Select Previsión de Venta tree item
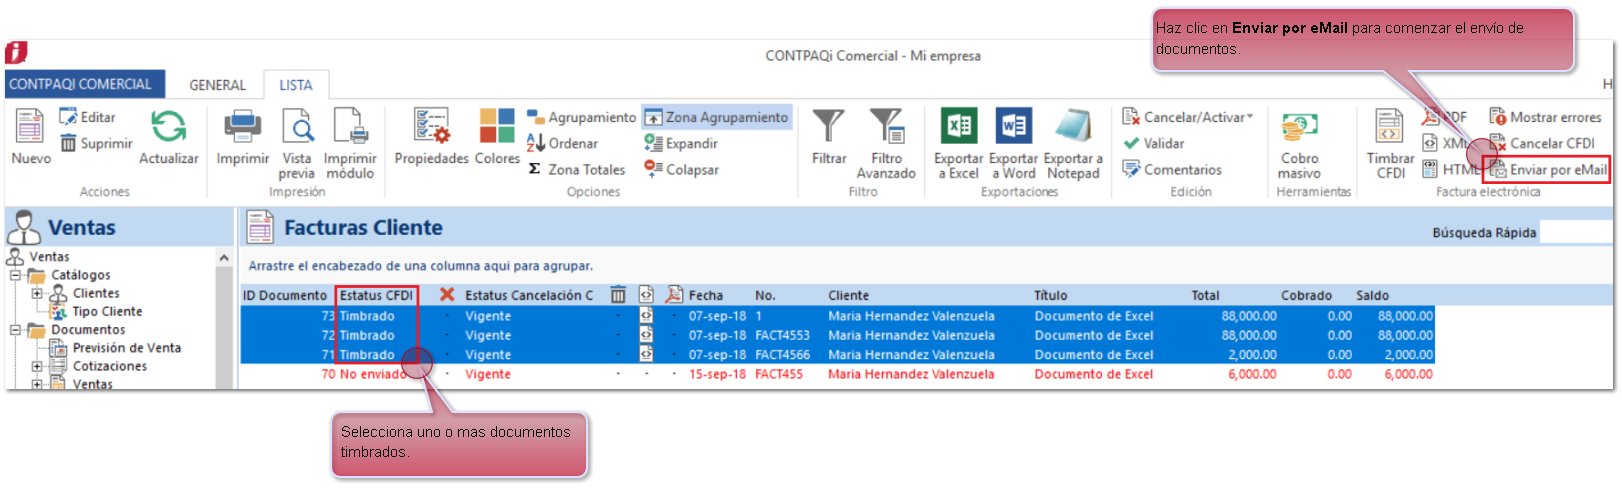This screenshot has height=489, width=1622. (x=126, y=347)
